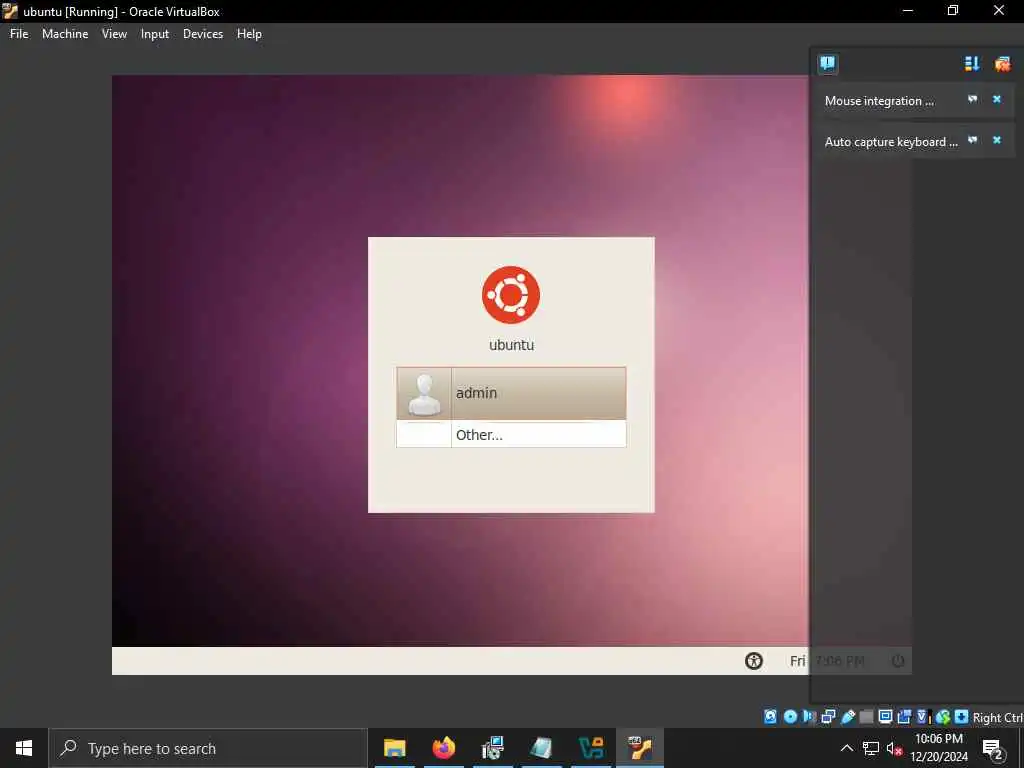1024x768 pixels.
Task: Open the Input menu
Action: [155, 34]
